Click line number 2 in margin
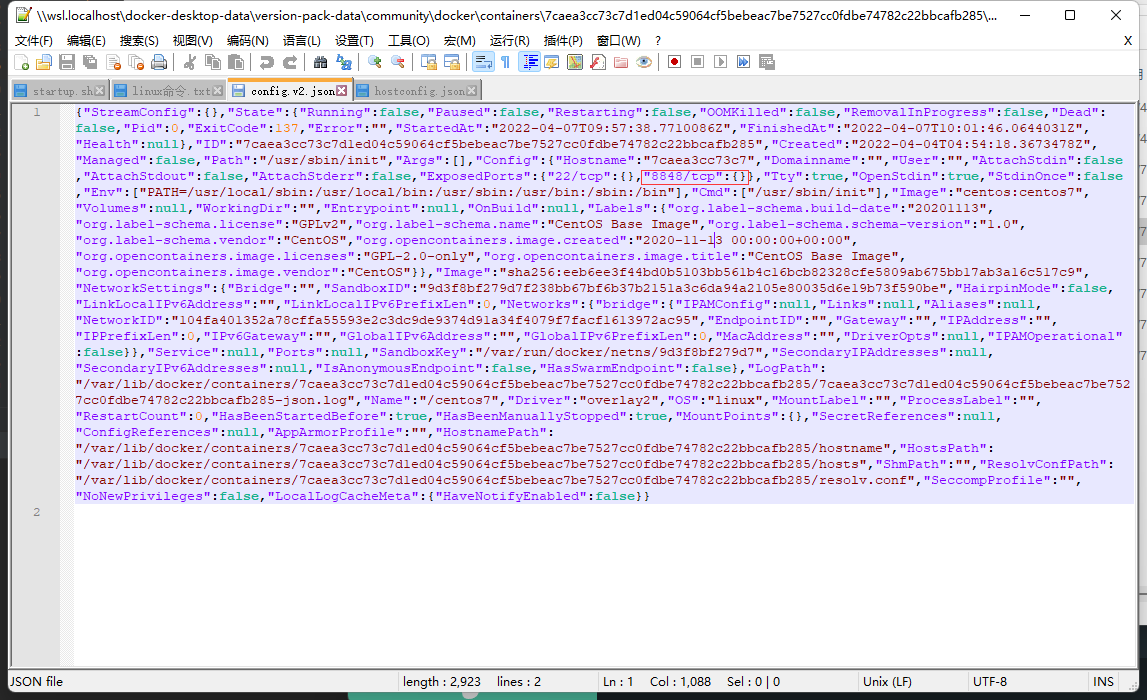1147x700 pixels. [37, 512]
